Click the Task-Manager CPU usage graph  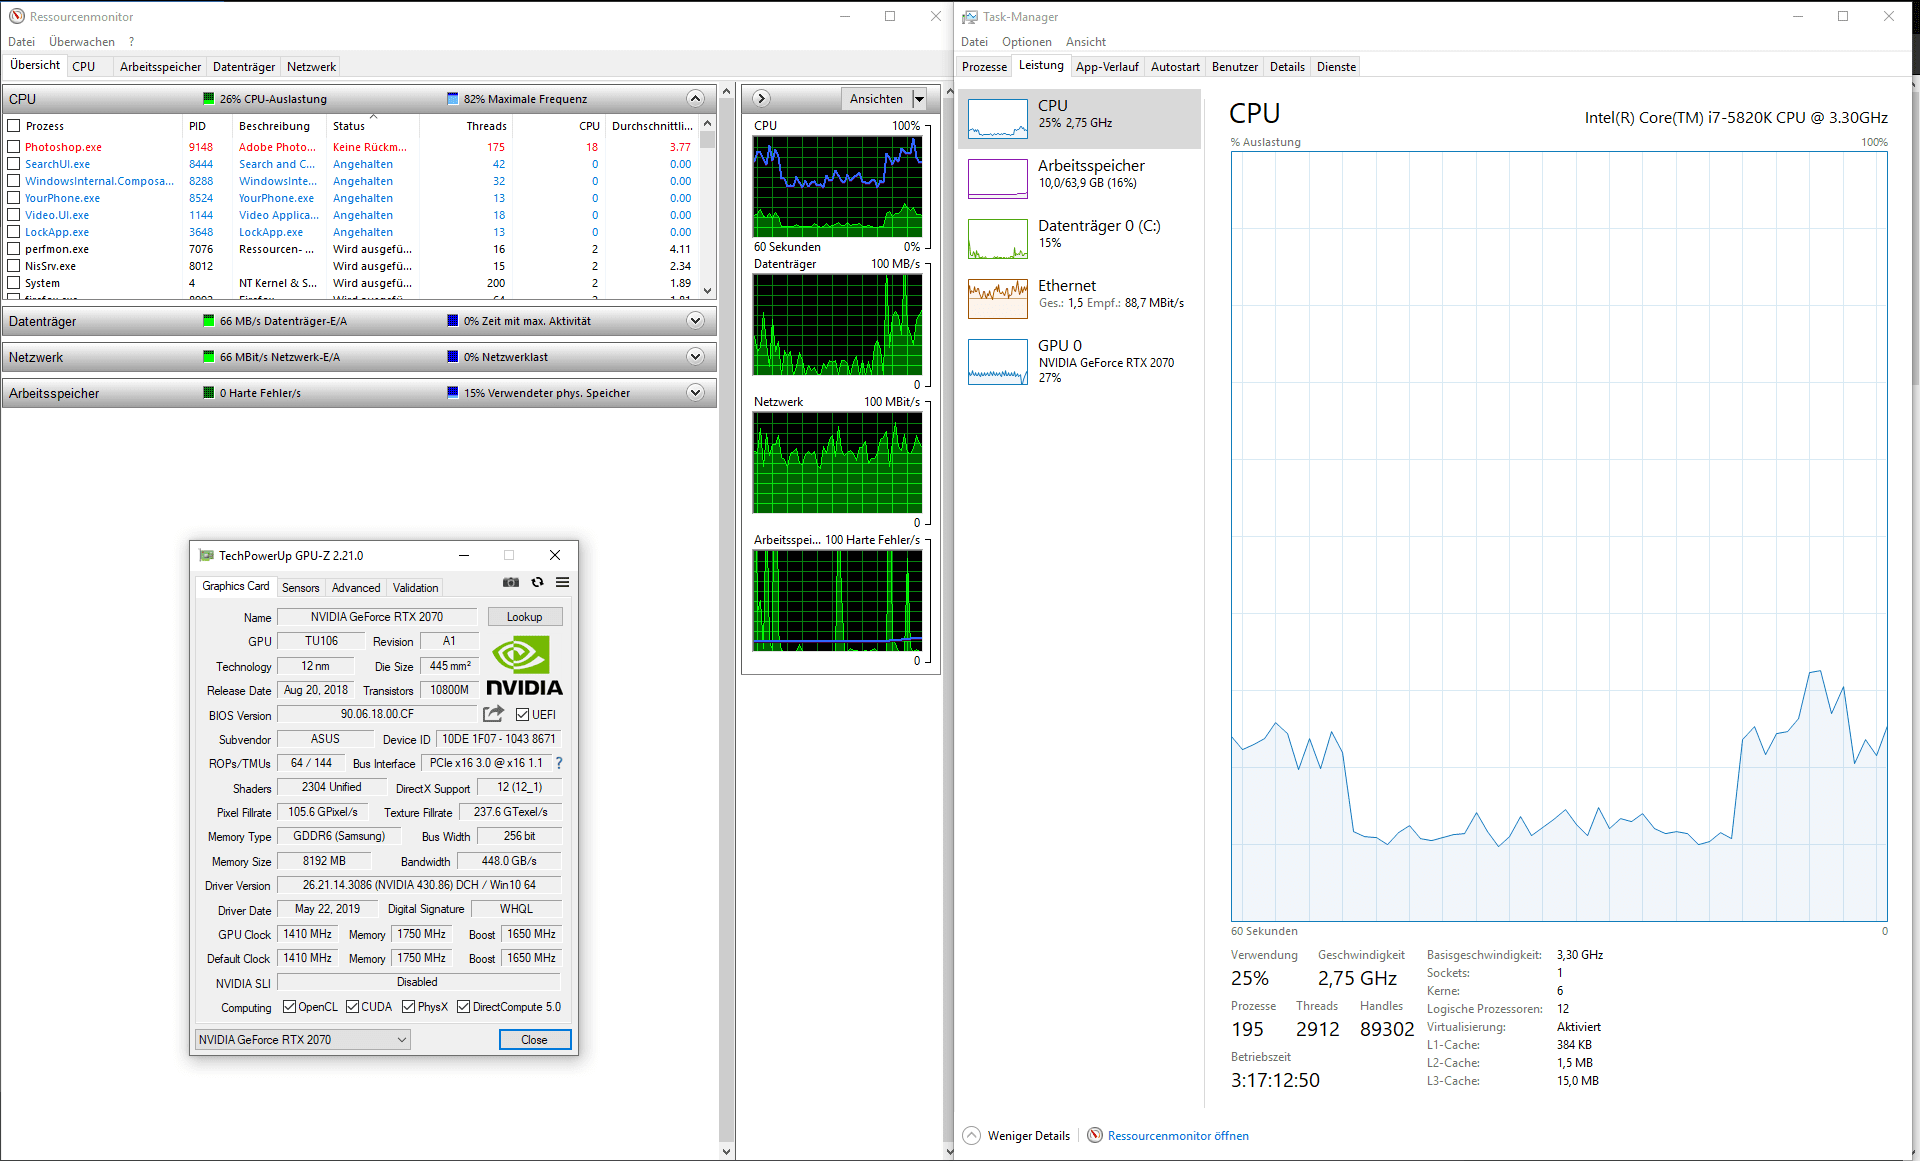[x=1559, y=536]
